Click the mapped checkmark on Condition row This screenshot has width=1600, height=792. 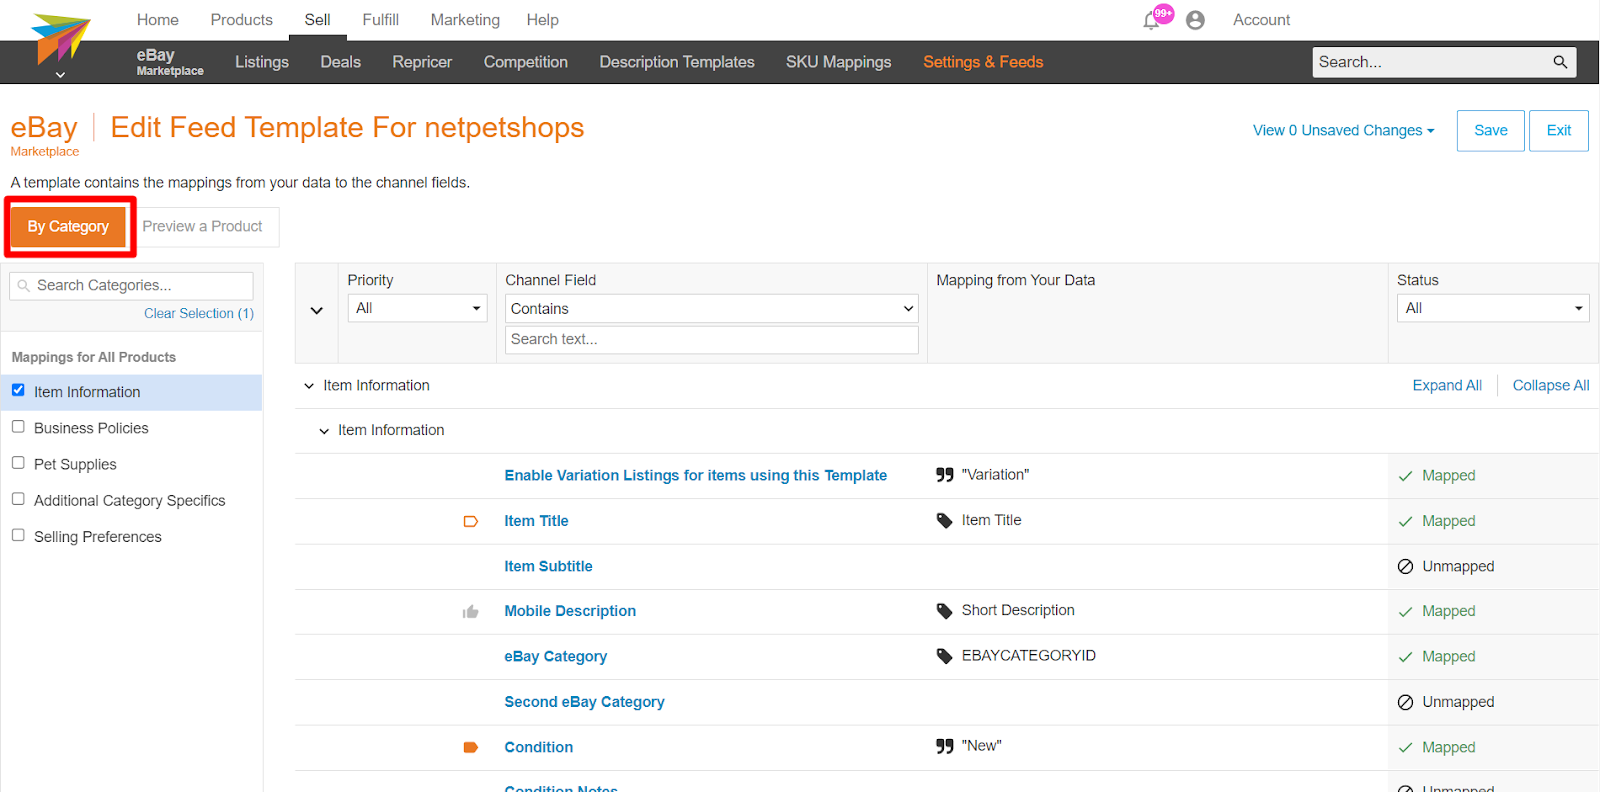(1405, 747)
